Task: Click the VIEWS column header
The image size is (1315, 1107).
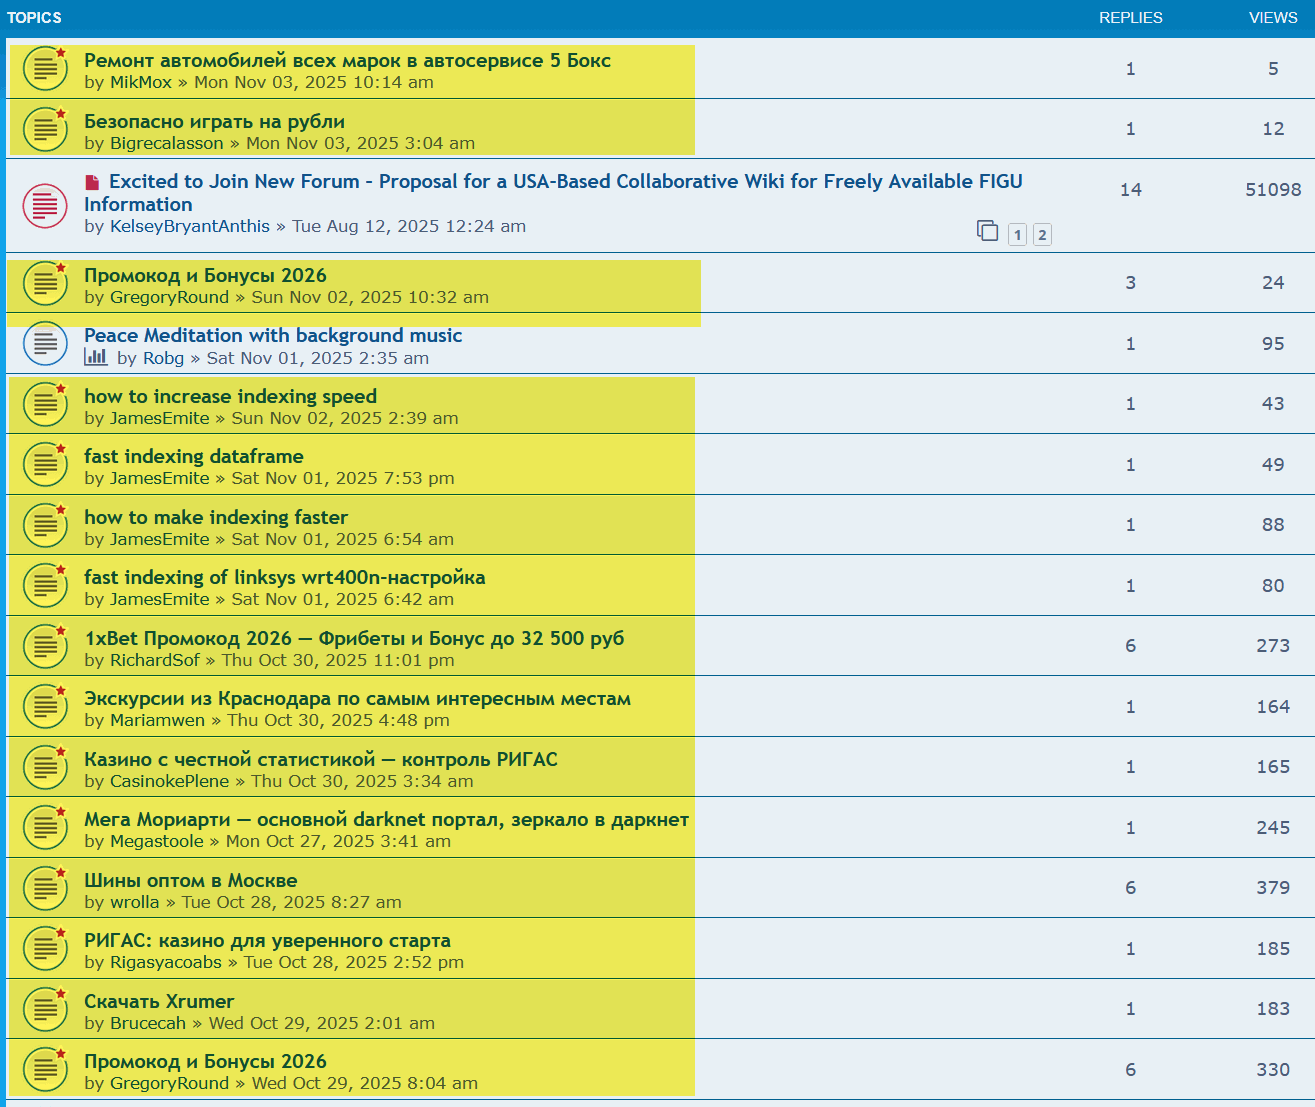Action: (x=1272, y=17)
